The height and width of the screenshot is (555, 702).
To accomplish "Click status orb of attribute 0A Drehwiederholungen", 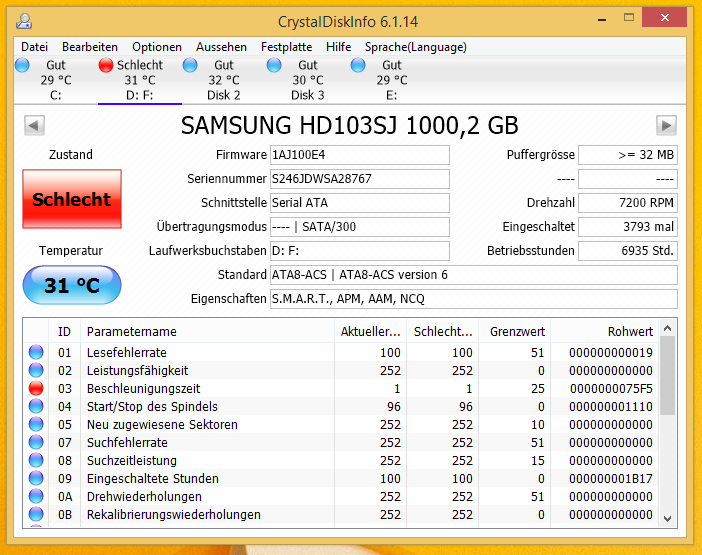I will [x=36, y=496].
